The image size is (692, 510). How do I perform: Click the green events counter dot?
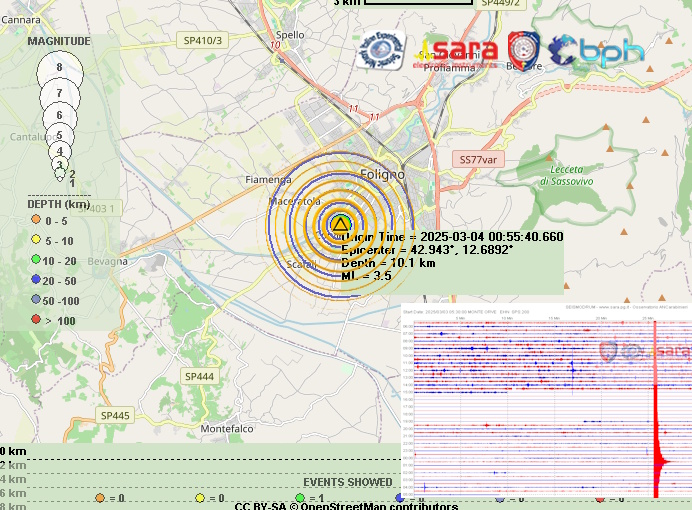pos(301,497)
